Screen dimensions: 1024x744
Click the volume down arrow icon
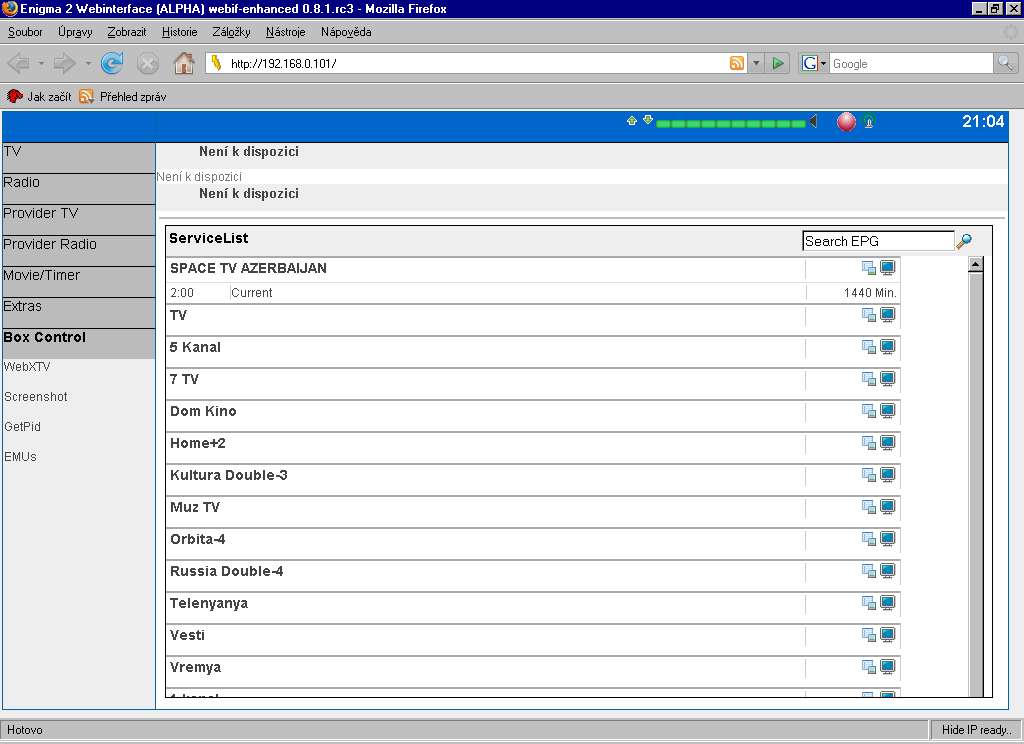point(648,120)
